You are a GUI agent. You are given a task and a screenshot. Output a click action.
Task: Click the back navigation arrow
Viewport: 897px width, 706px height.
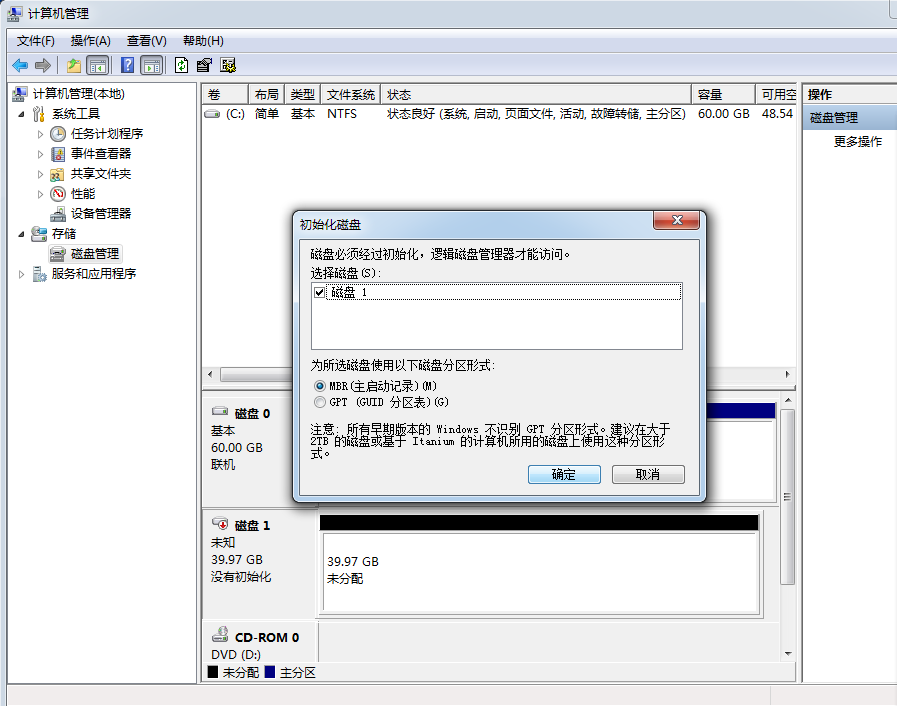(x=19, y=65)
